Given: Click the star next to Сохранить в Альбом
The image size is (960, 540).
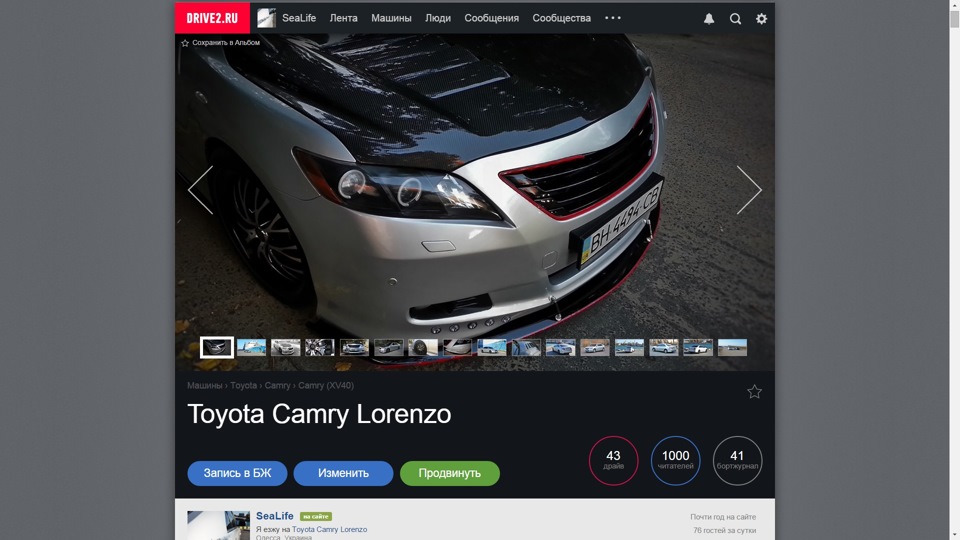Looking at the screenshot, I should pyautogui.click(x=185, y=43).
